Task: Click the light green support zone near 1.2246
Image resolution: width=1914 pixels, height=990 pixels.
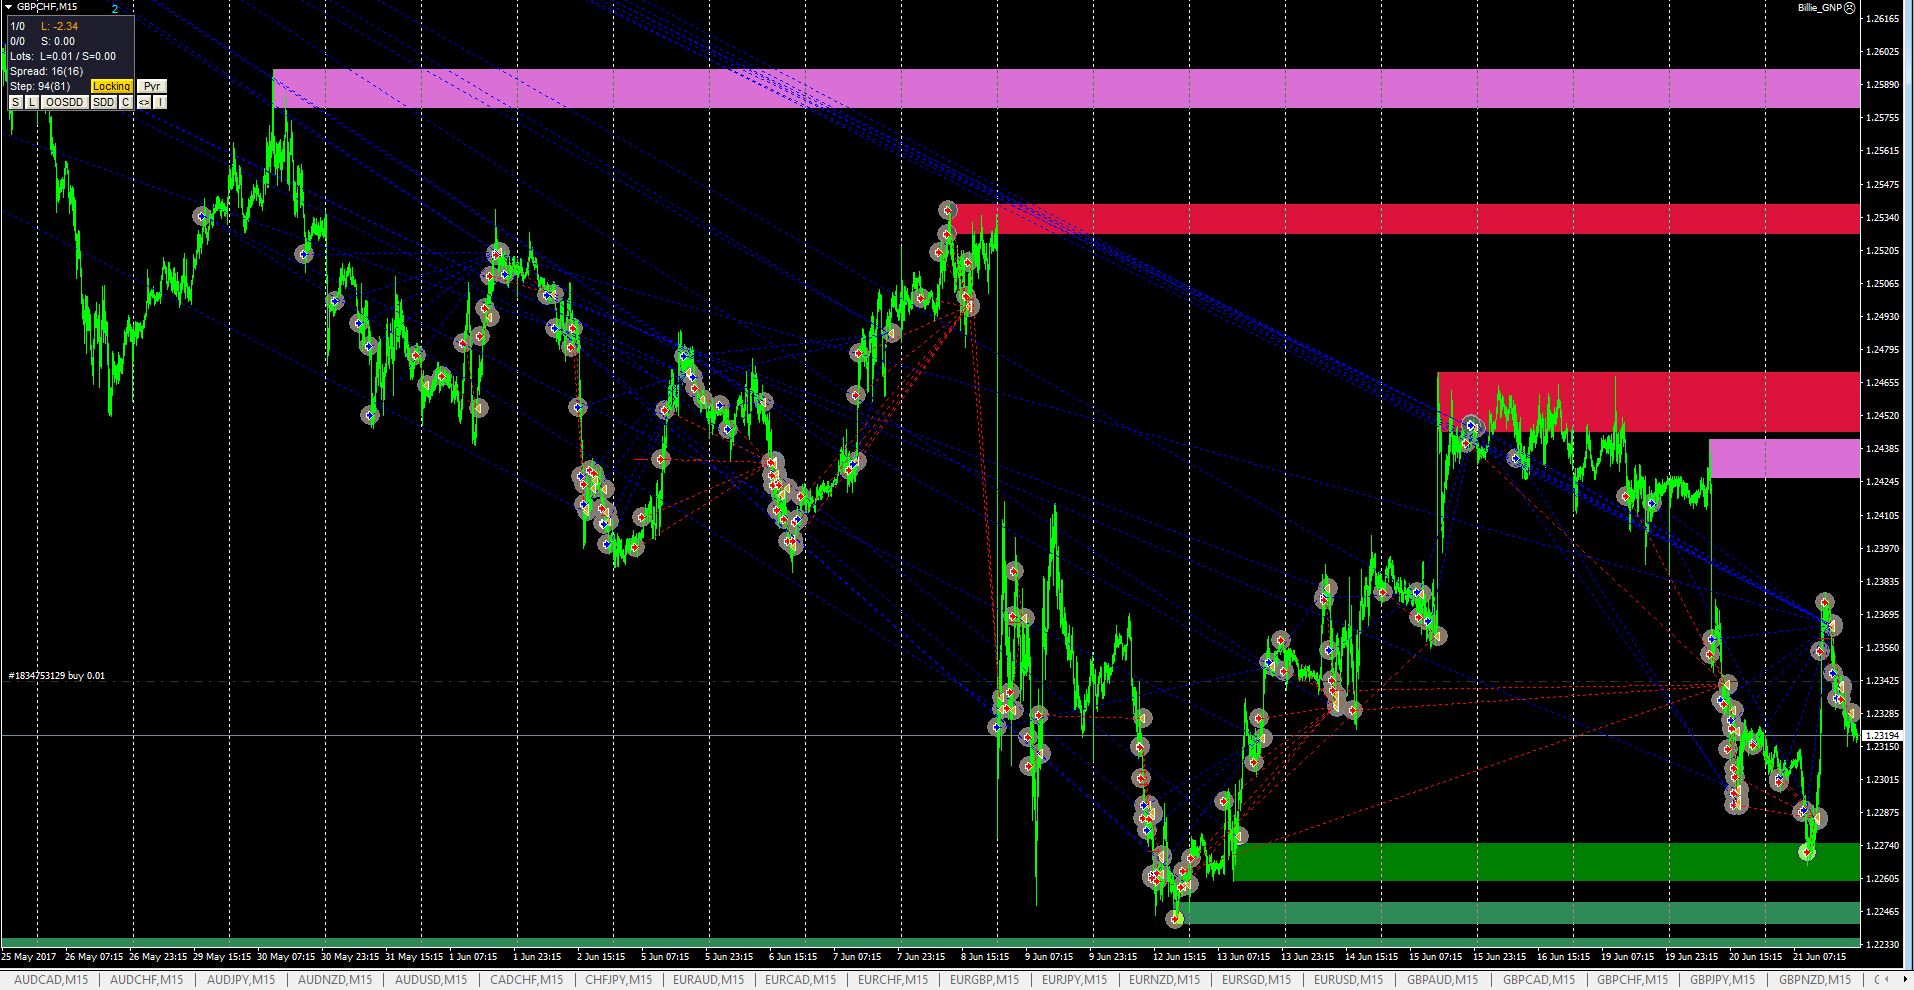Action: point(1518,913)
